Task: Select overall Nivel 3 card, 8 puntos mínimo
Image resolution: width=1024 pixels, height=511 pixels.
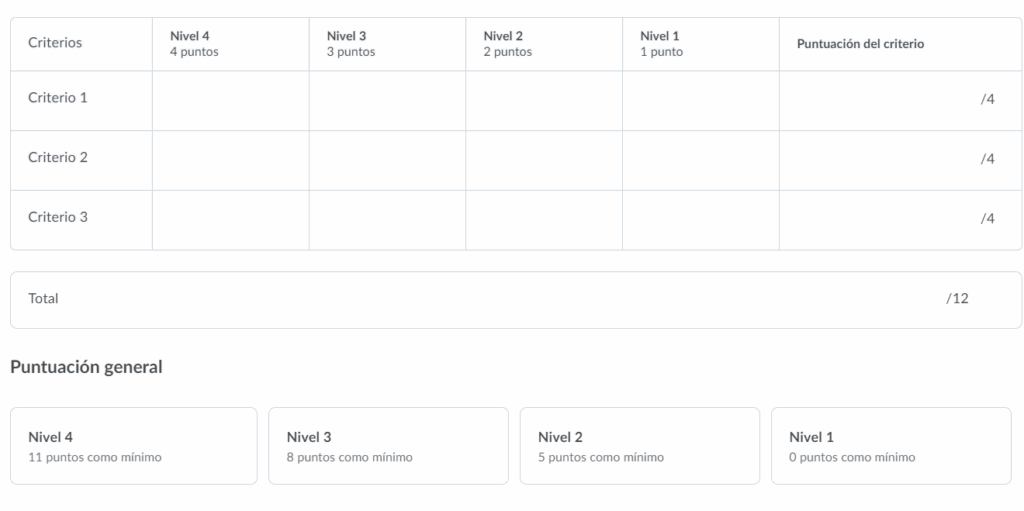Action: (388, 446)
